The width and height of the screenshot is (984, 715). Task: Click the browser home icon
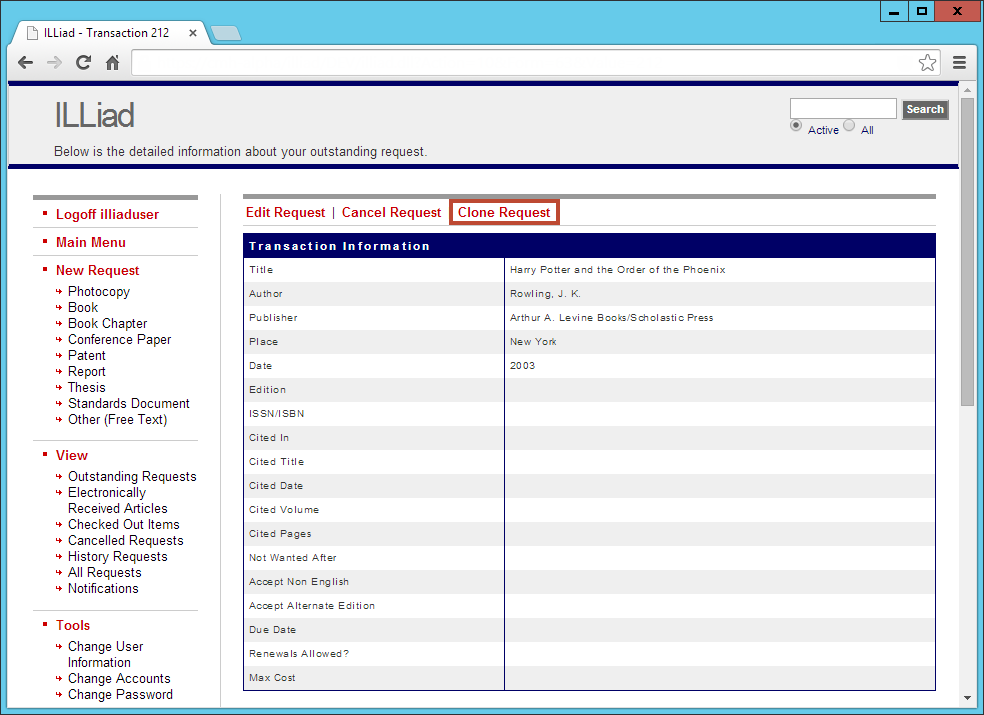click(x=111, y=62)
